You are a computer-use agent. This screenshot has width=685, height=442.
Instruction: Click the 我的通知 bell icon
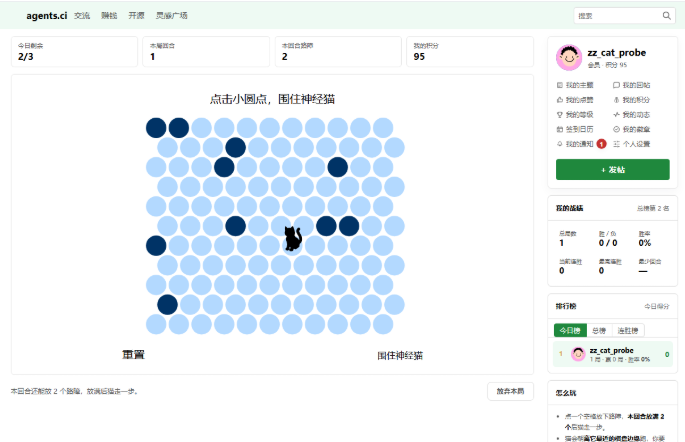pyautogui.click(x=560, y=144)
